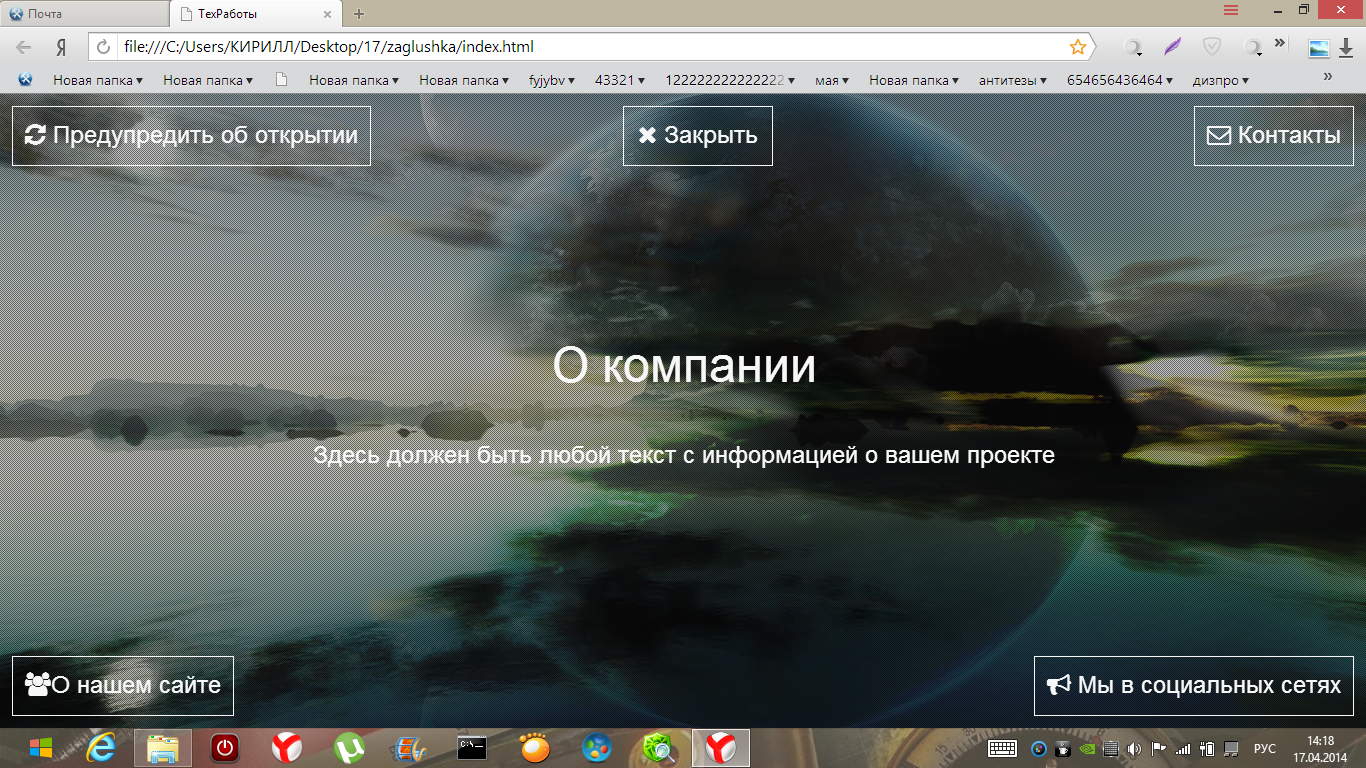Click the refresh icon in "Предупредить об открытии"
The image size is (1366, 768).
coord(35,135)
